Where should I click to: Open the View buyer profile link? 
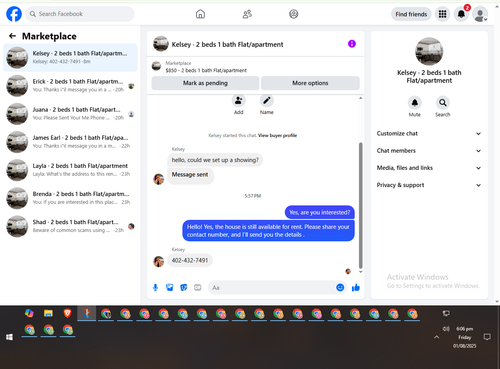coord(277,135)
